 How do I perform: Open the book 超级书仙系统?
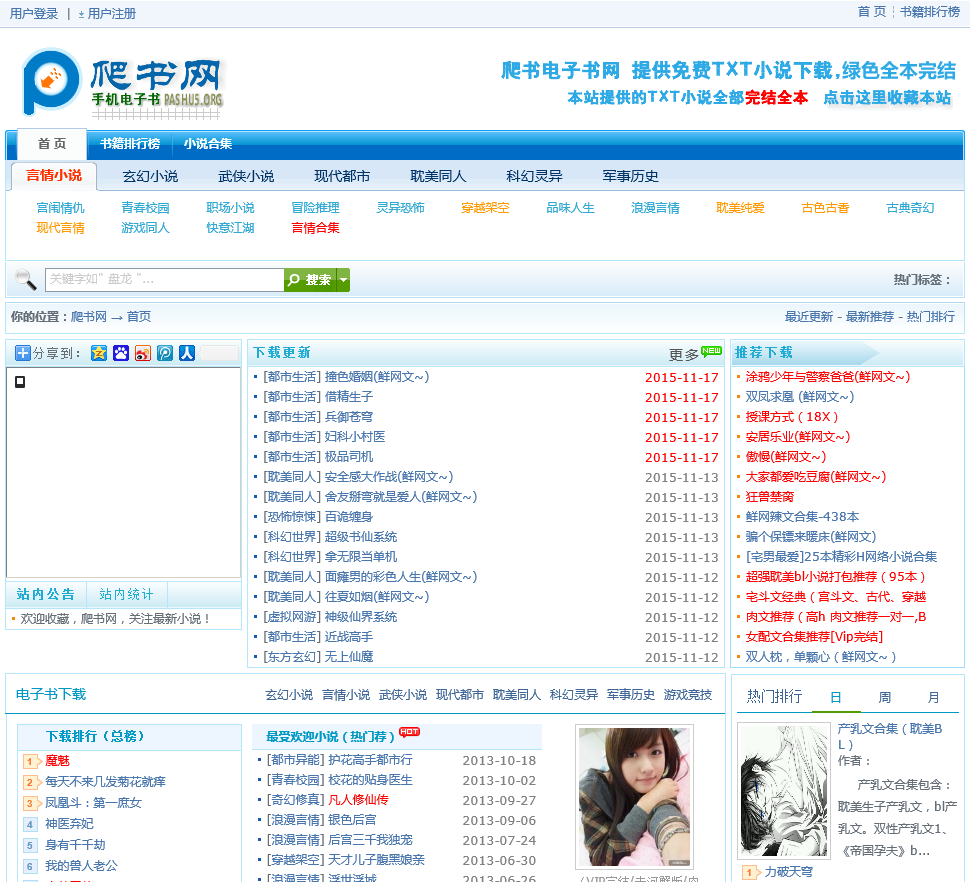coord(361,537)
